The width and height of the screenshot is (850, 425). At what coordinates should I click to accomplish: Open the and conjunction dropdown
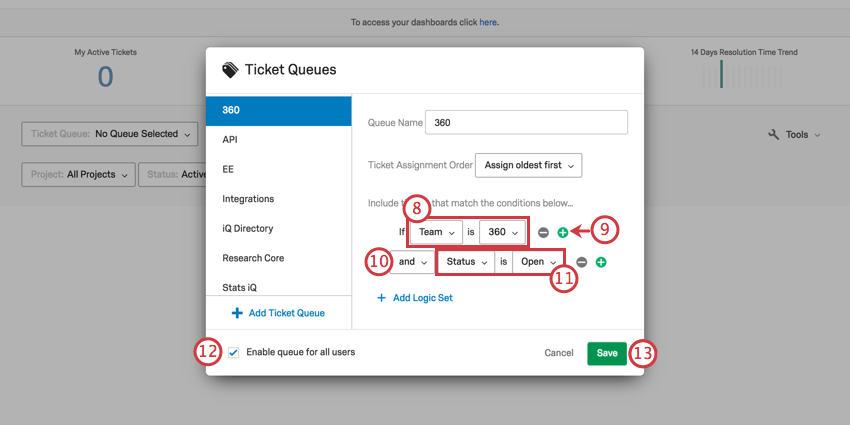[x=413, y=262]
